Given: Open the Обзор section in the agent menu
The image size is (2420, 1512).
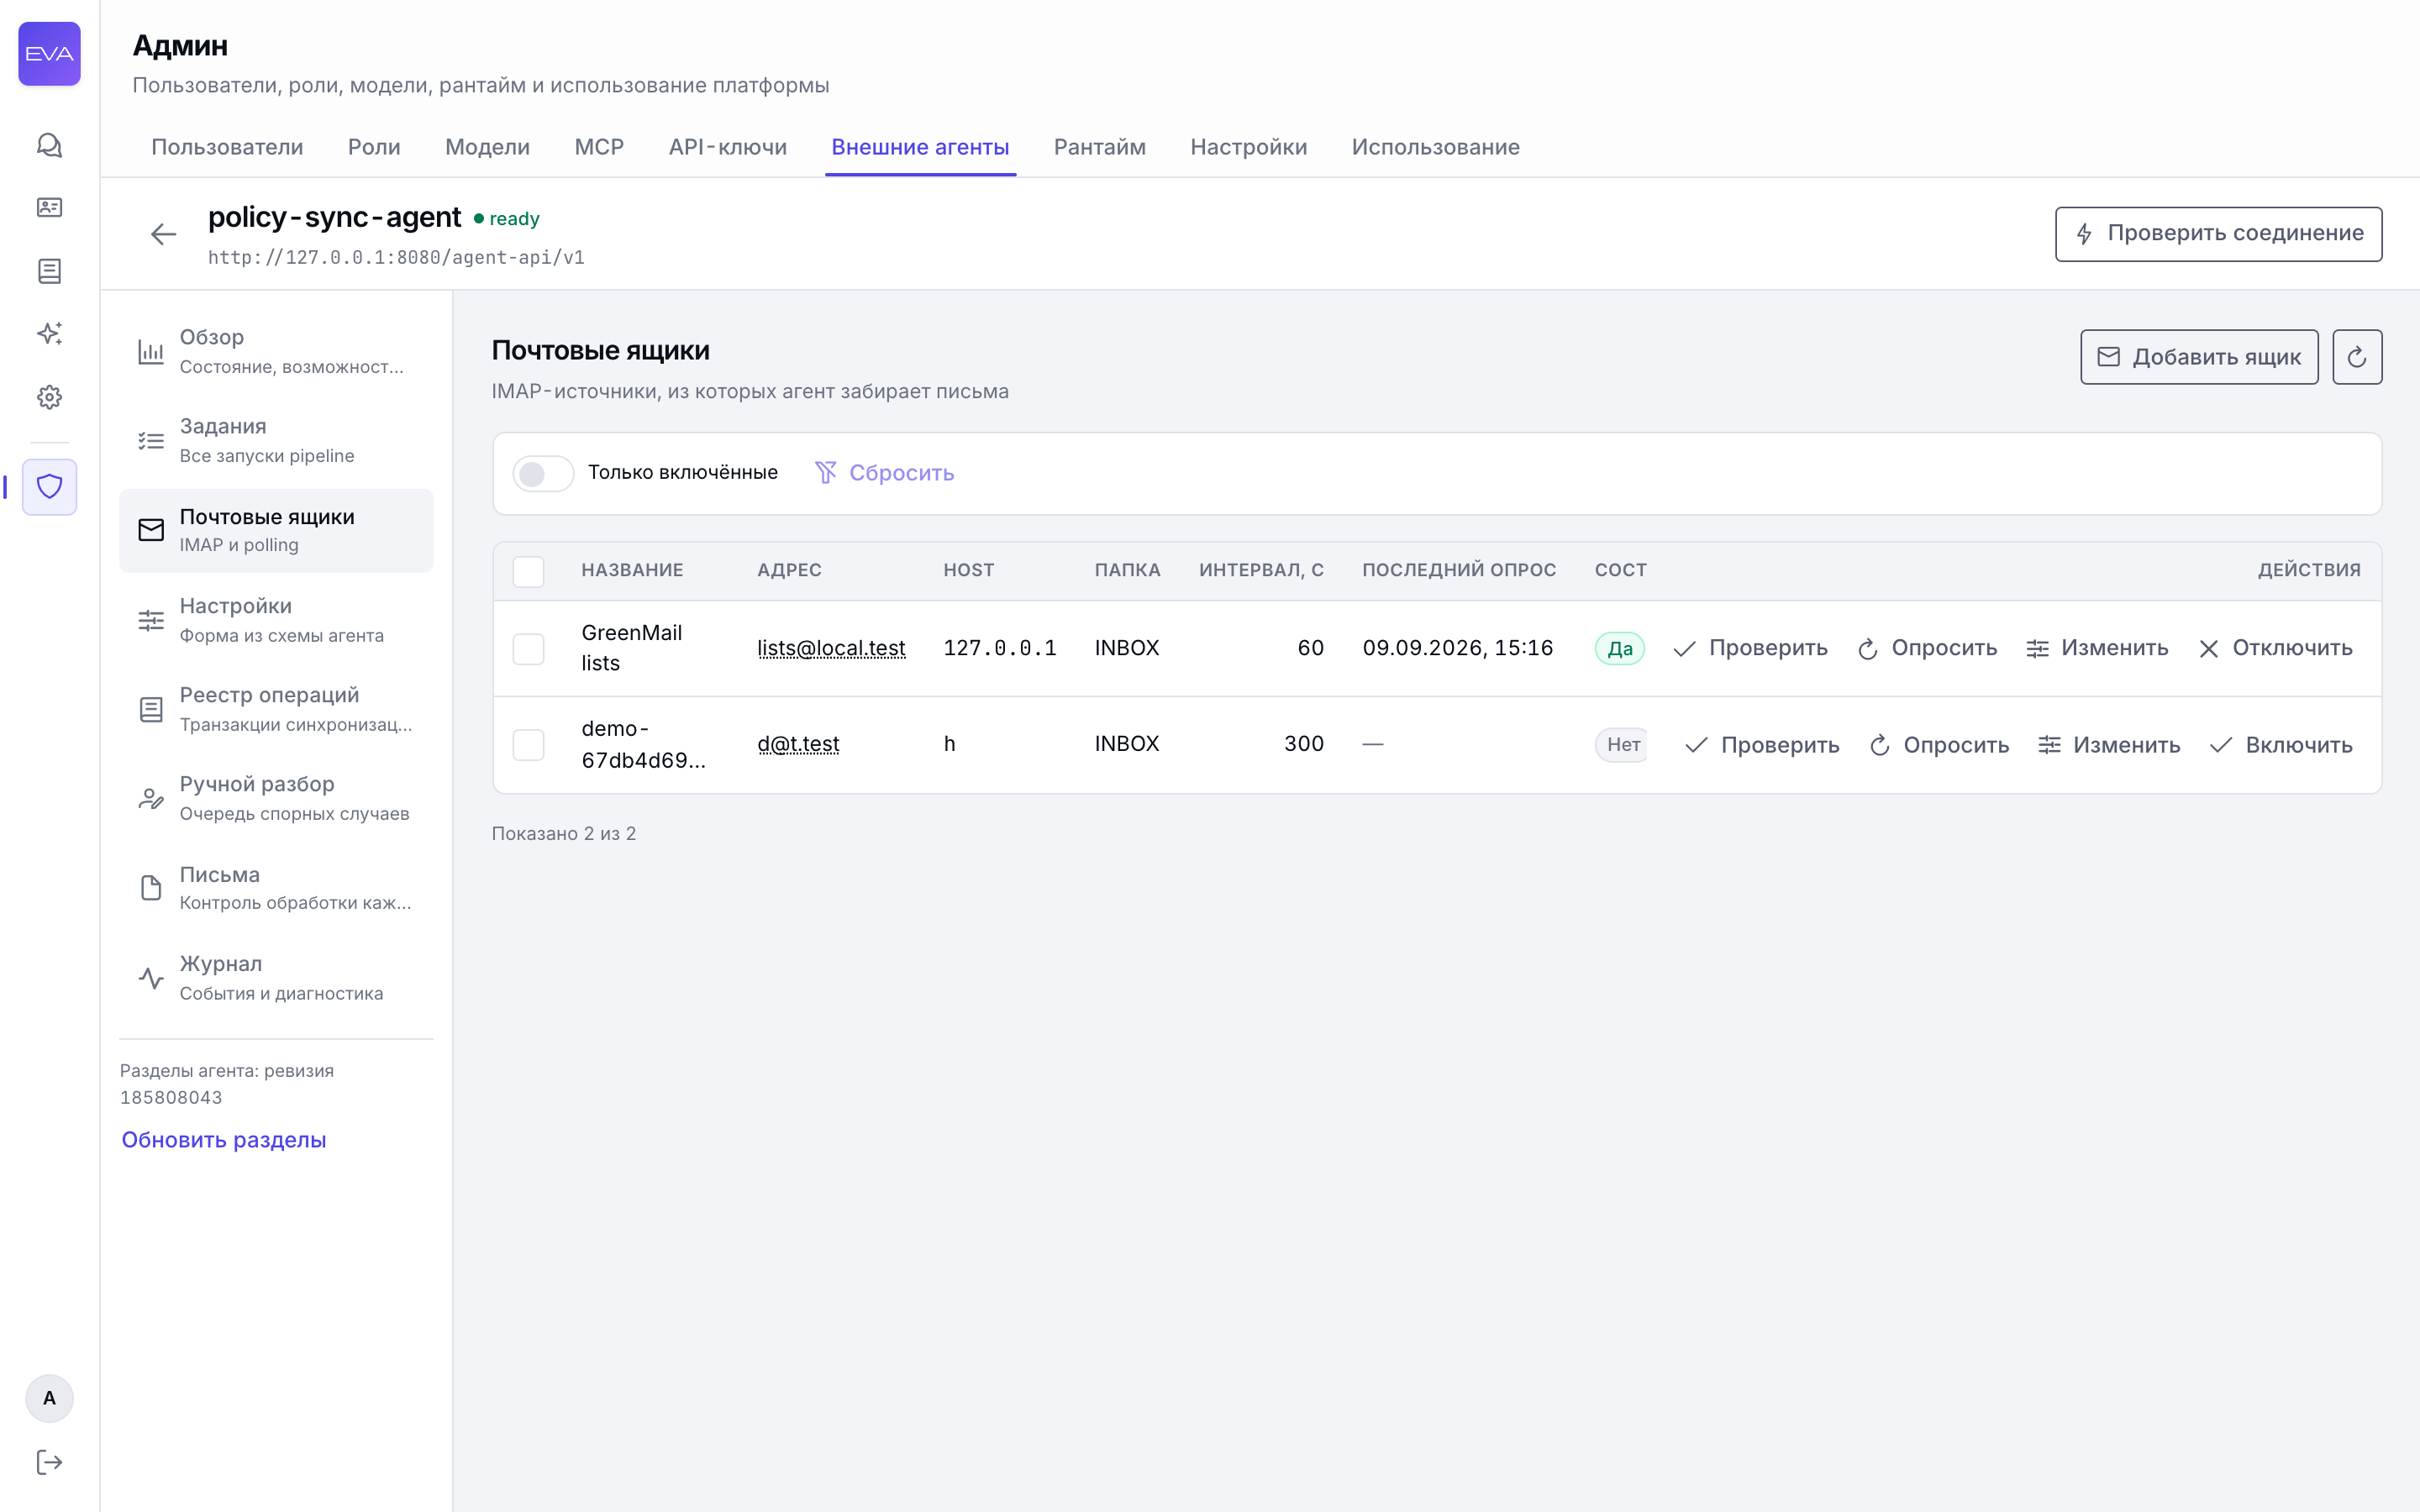Looking at the screenshot, I should pos(276,352).
